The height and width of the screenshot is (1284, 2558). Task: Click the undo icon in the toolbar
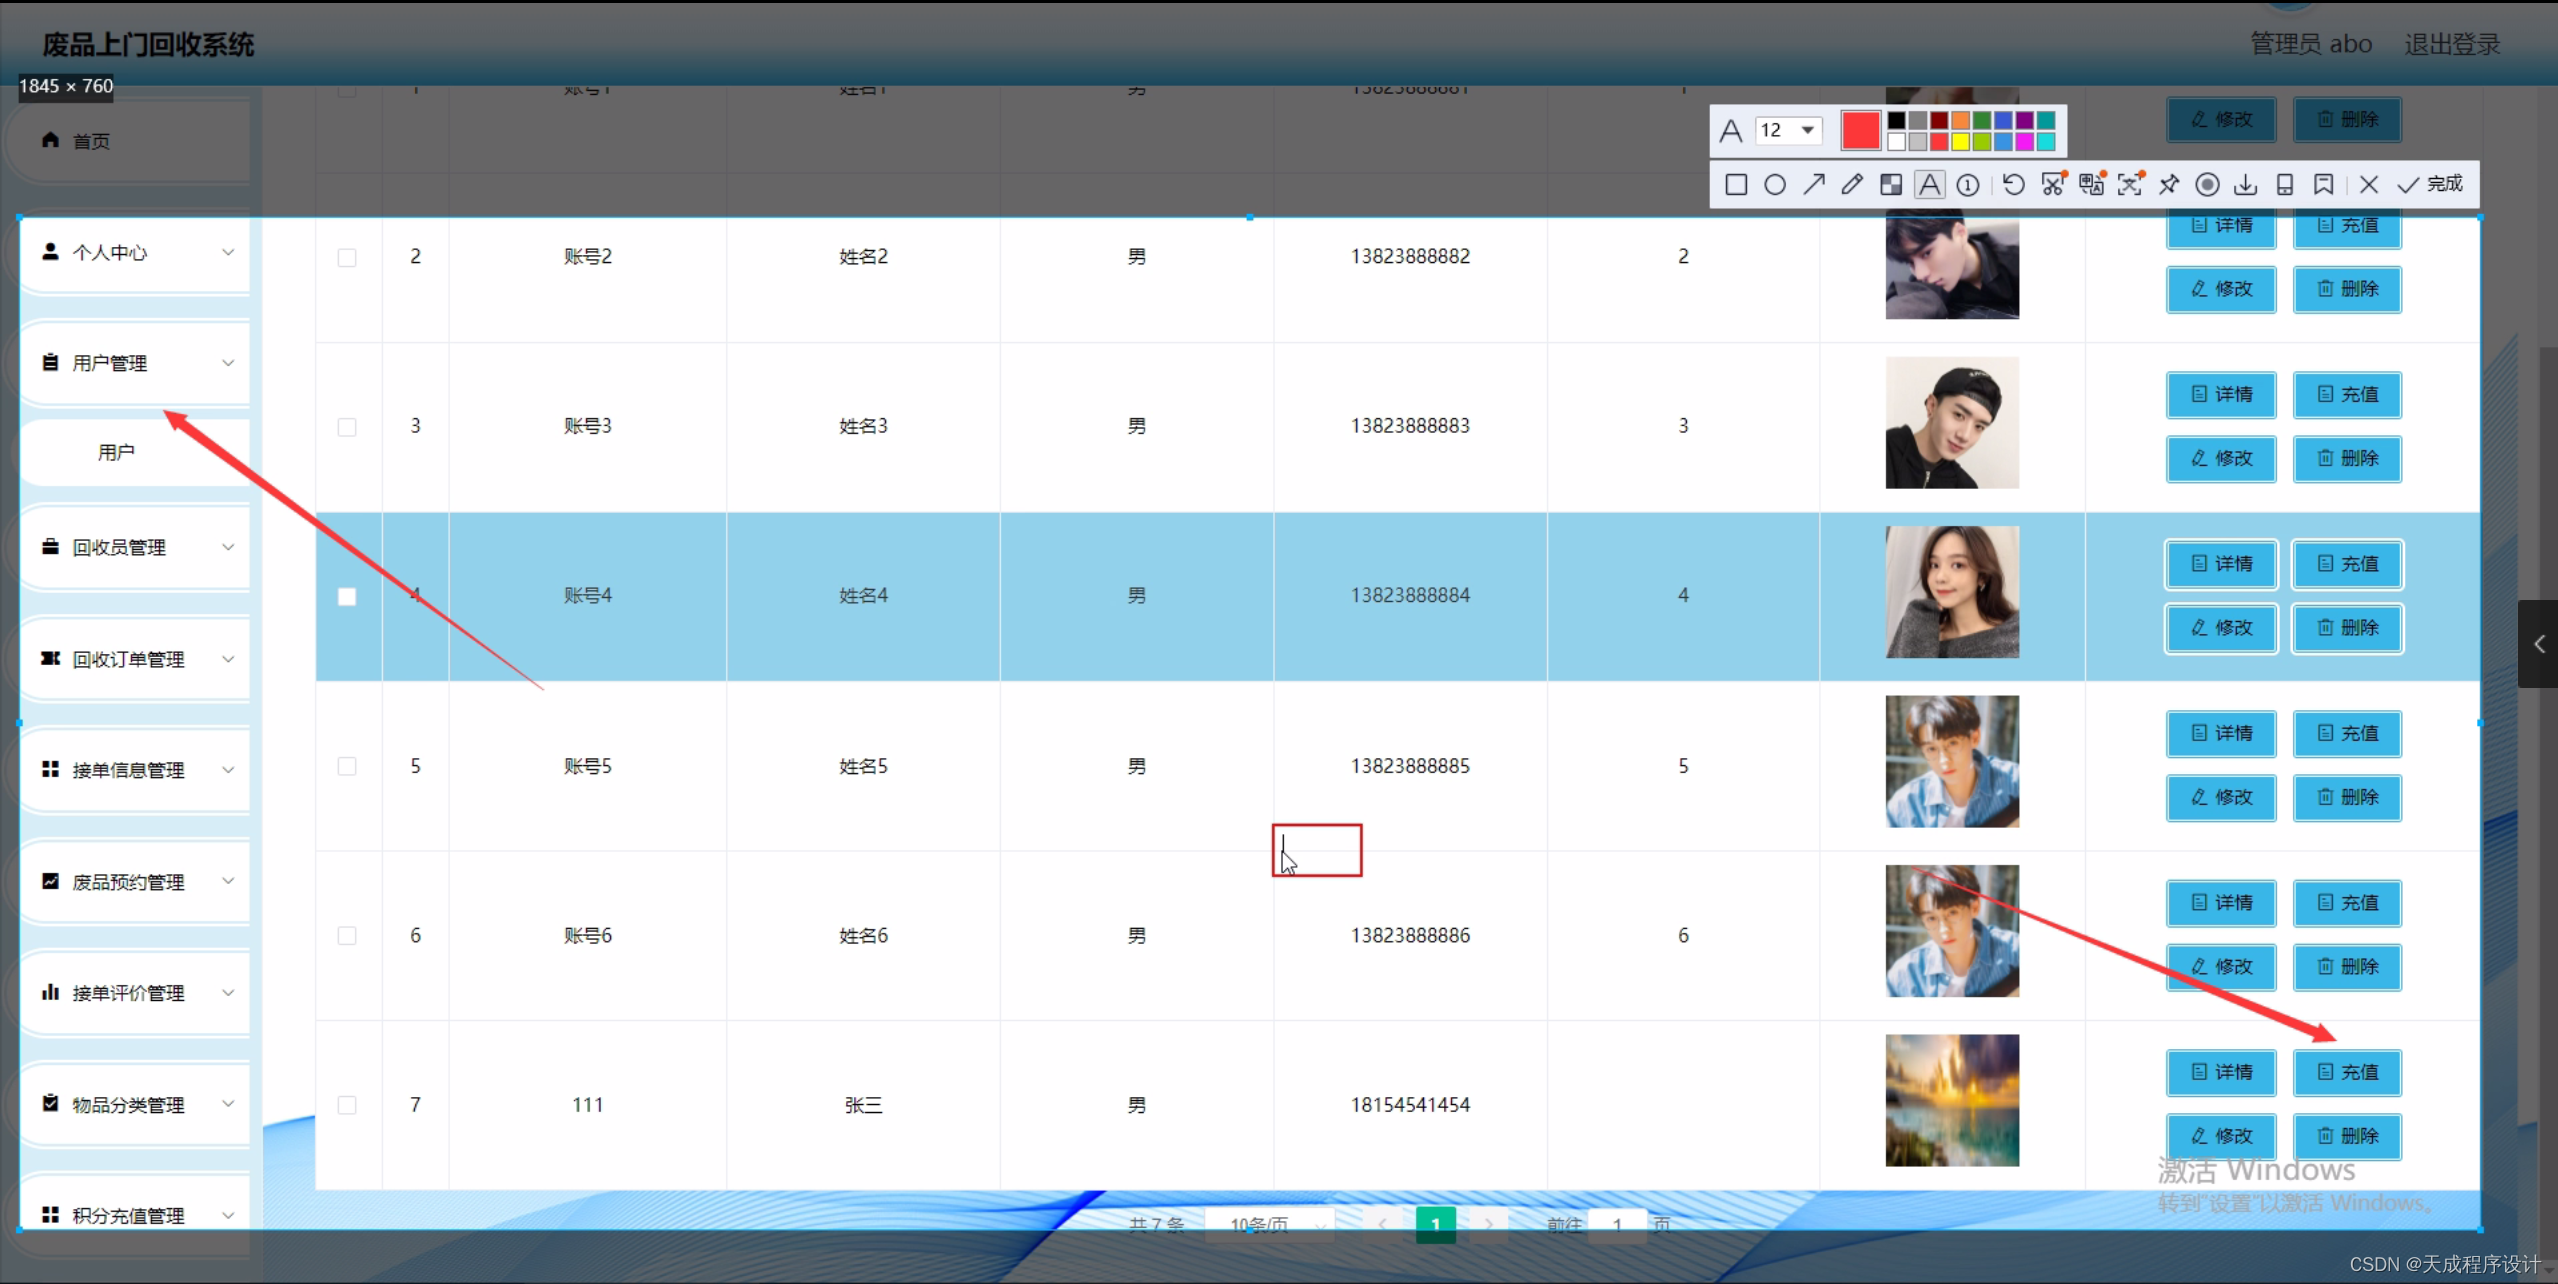(x=2013, y=185)
